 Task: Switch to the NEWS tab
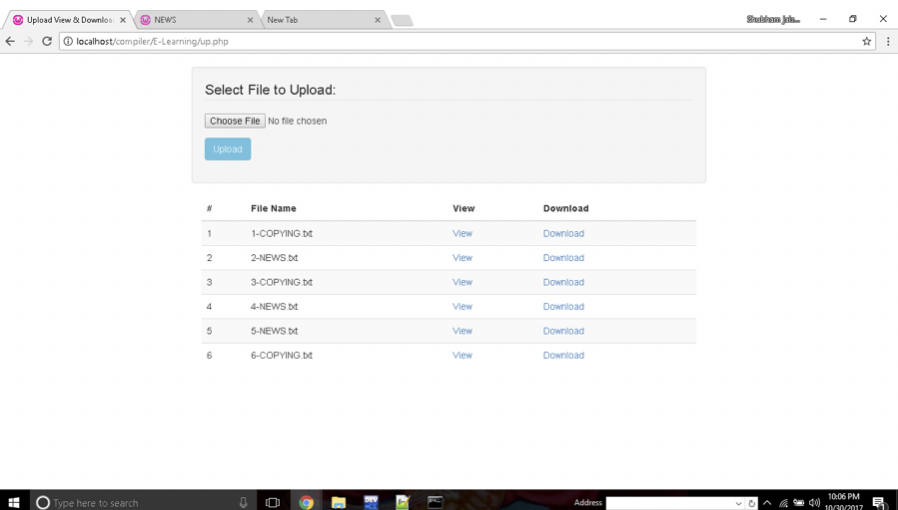click(x=196, y=20)
